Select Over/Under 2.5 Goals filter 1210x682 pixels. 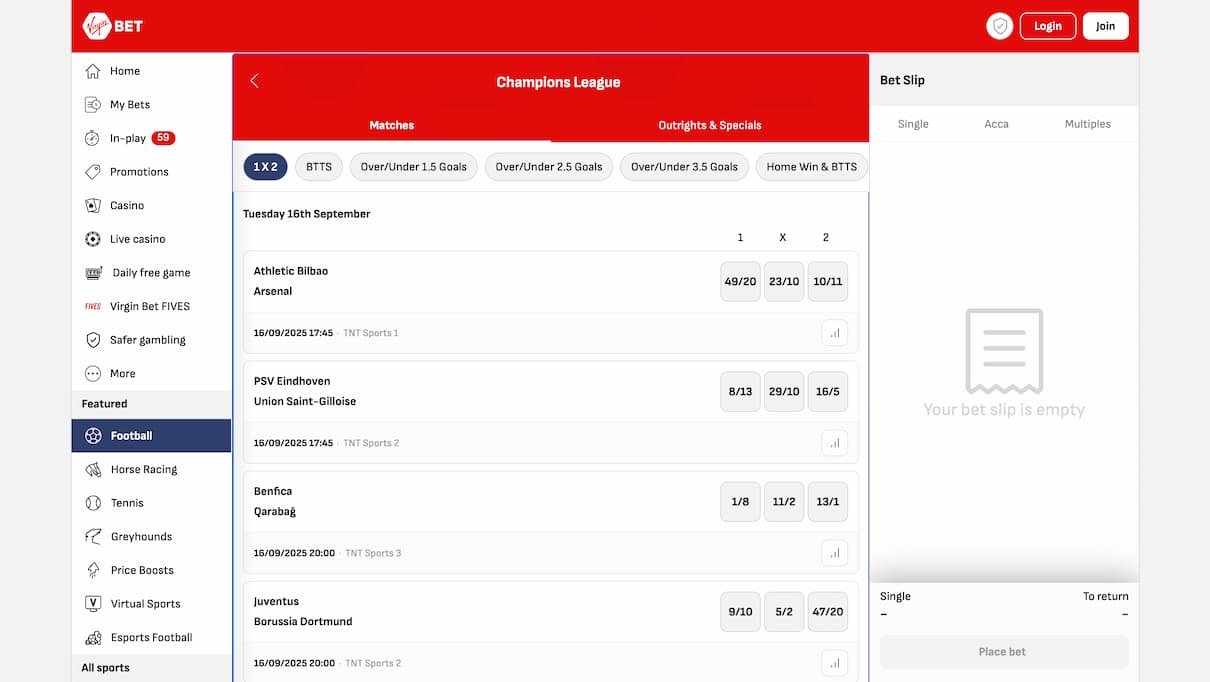(x=549, y=167)
